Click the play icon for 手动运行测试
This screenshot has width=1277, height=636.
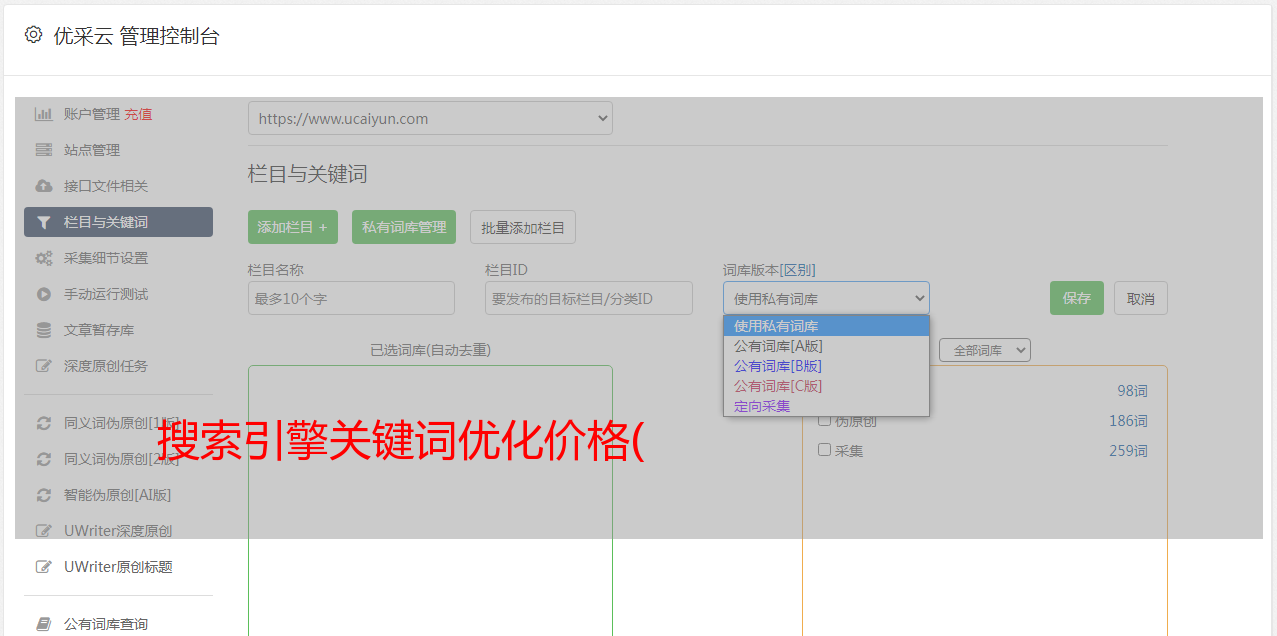(44, 294)
